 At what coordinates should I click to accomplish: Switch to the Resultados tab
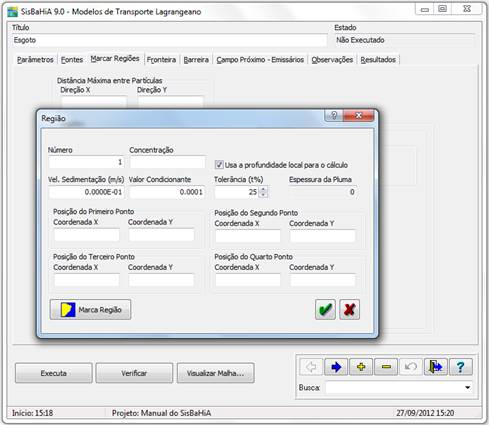click(378, 60)
